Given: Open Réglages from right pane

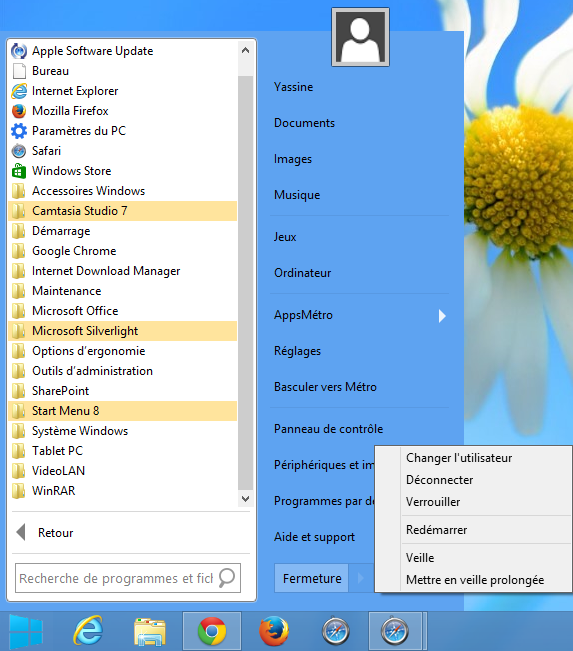Looking at the screenshot, I should coord(297,351).
